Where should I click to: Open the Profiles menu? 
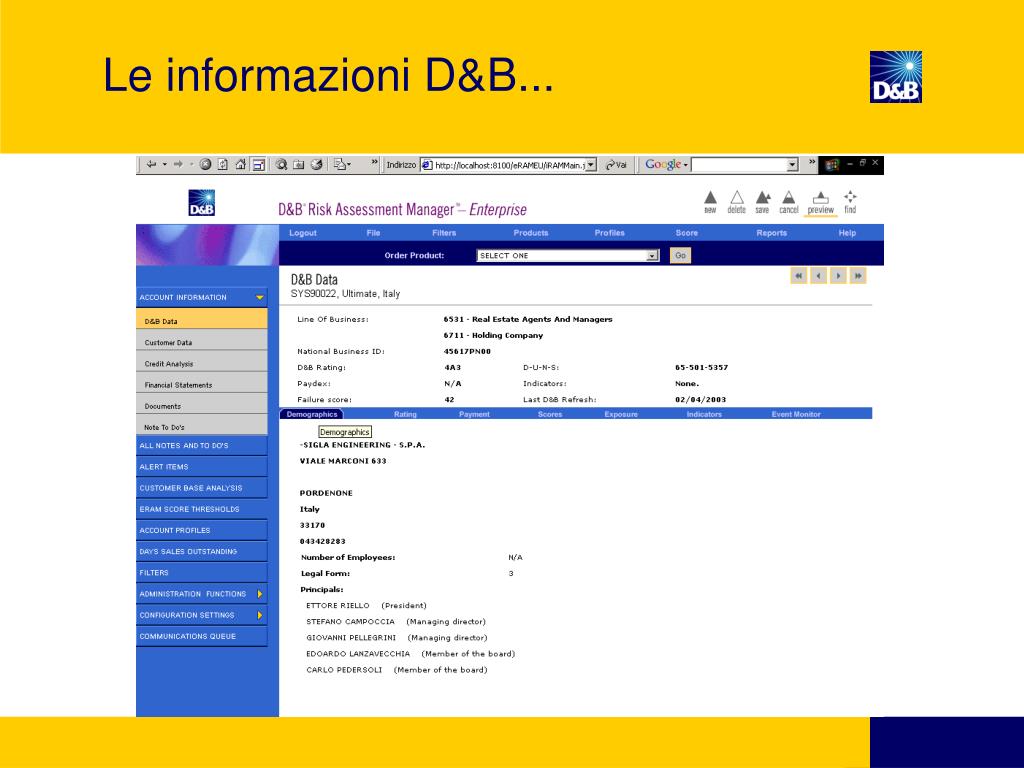click(x=610, y=232)
